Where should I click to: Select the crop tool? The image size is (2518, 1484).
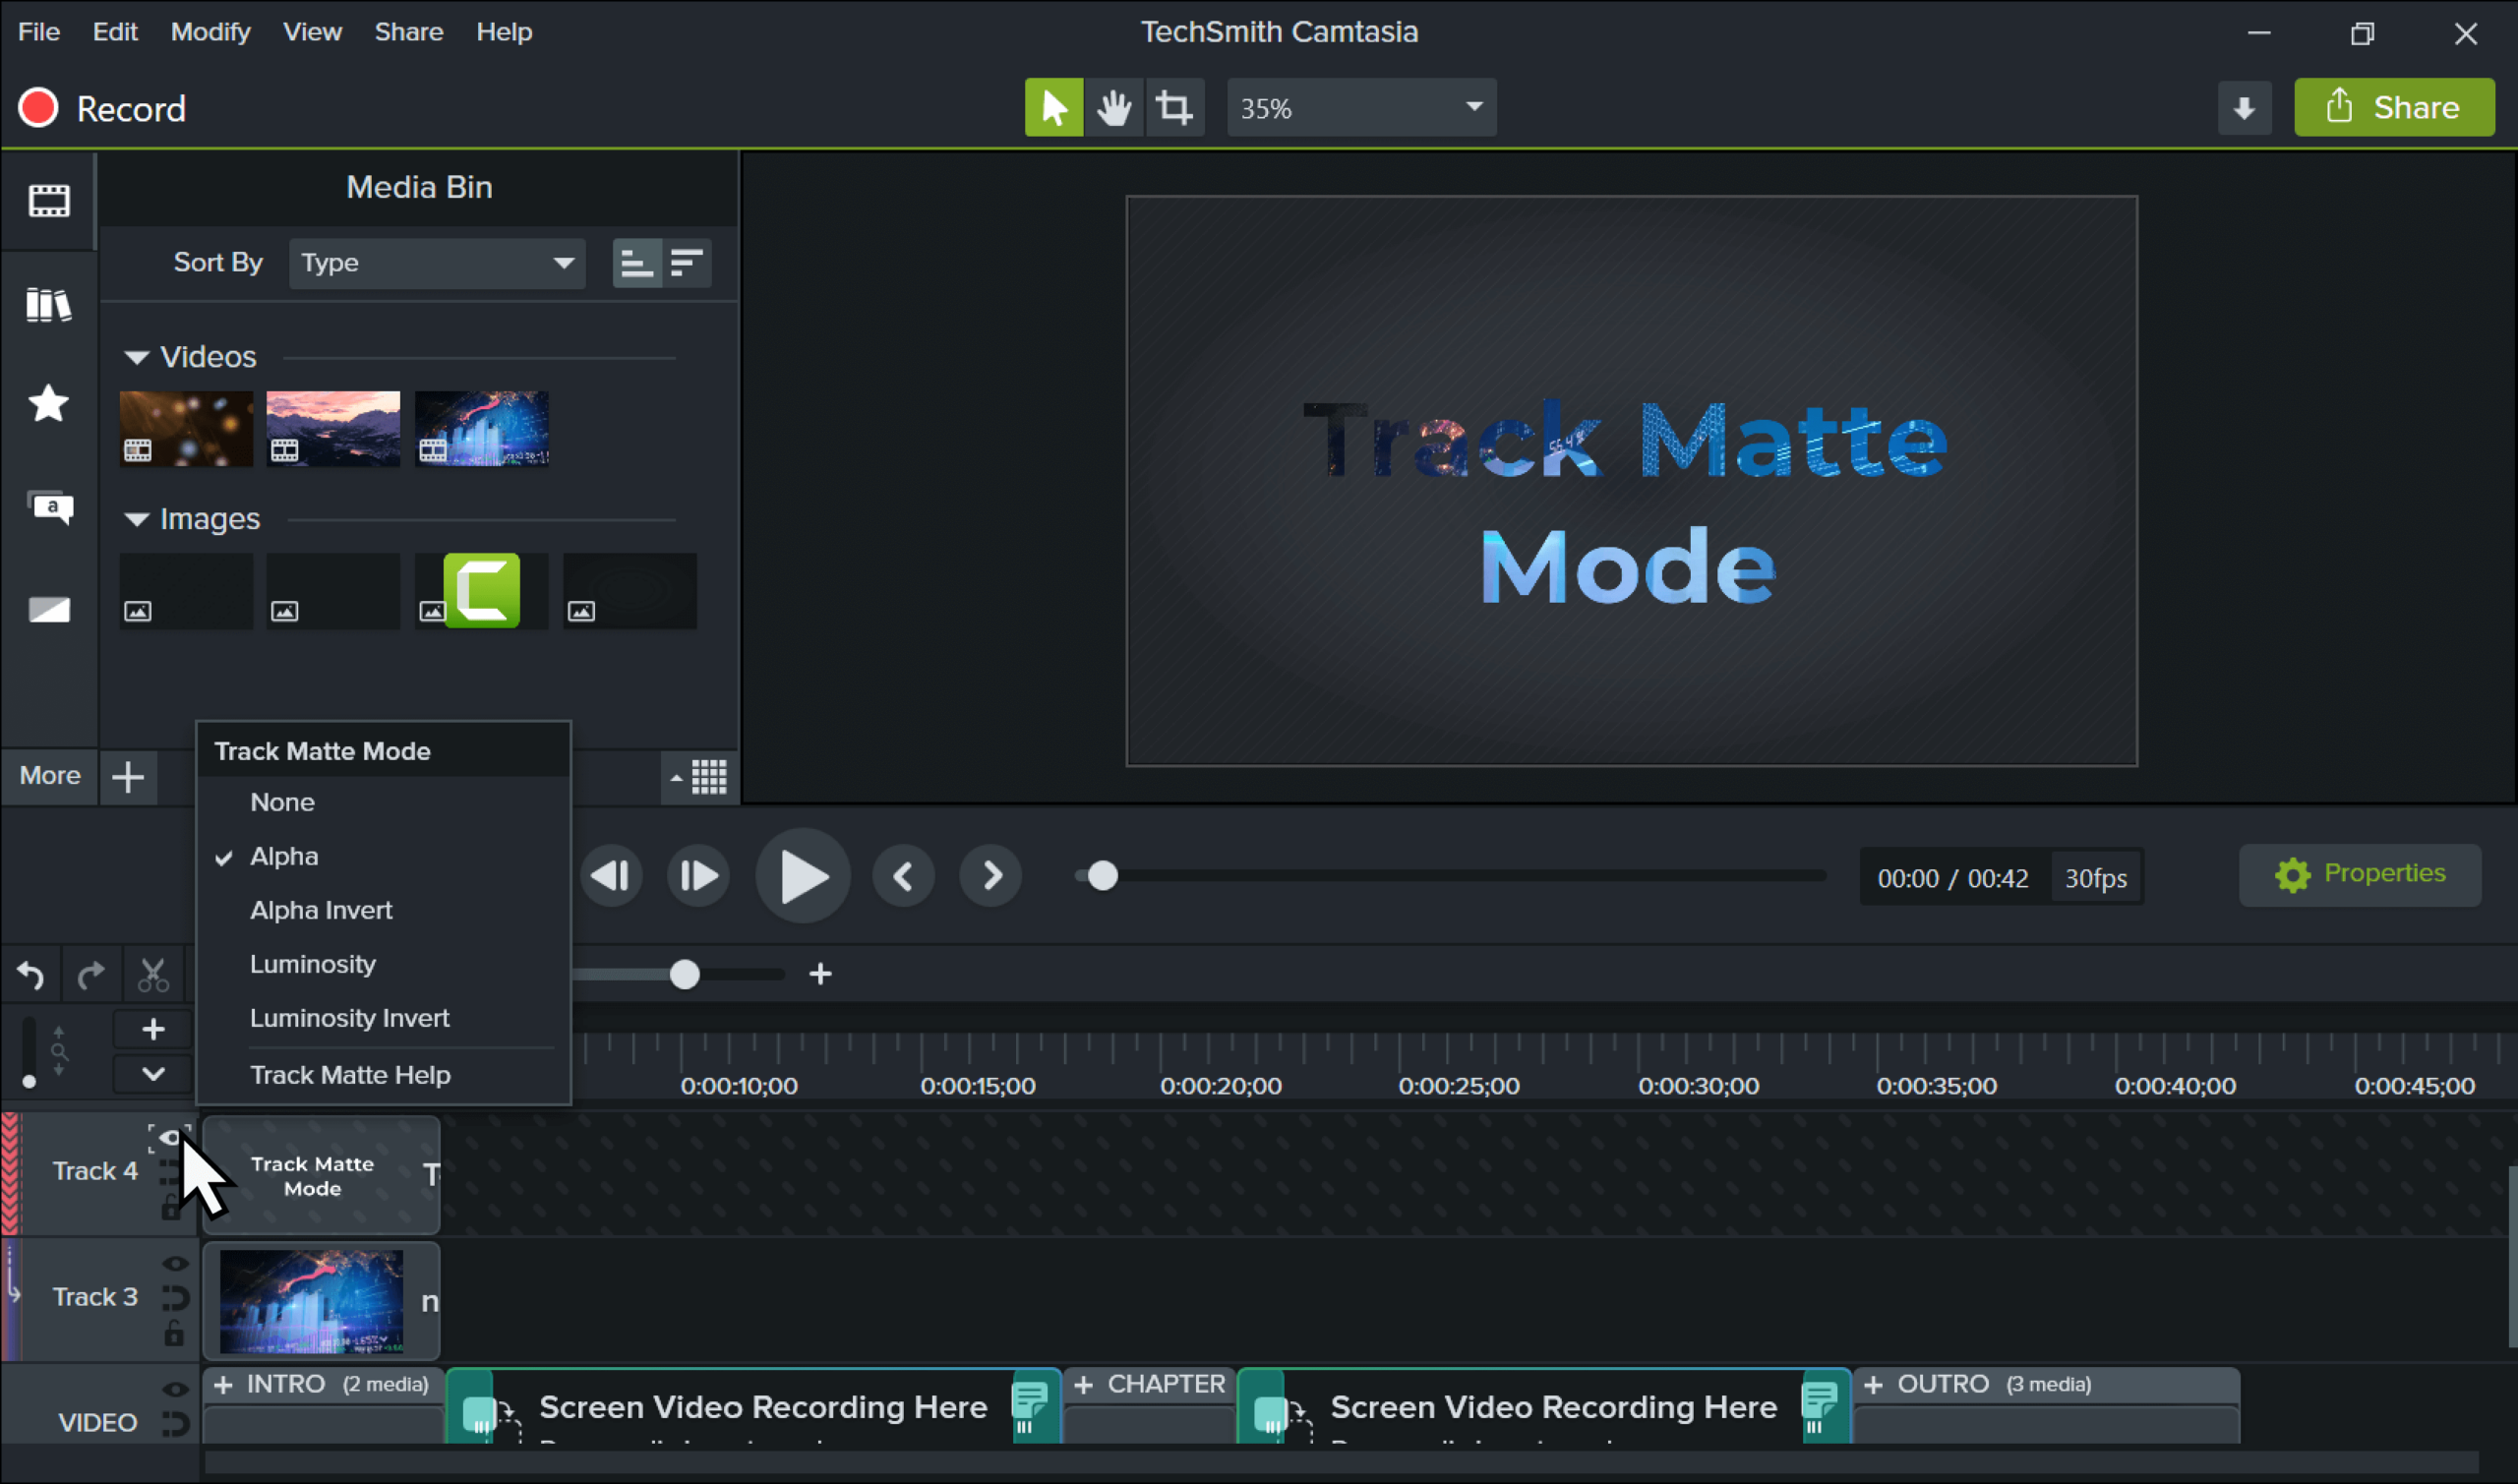coord(1169,108)
